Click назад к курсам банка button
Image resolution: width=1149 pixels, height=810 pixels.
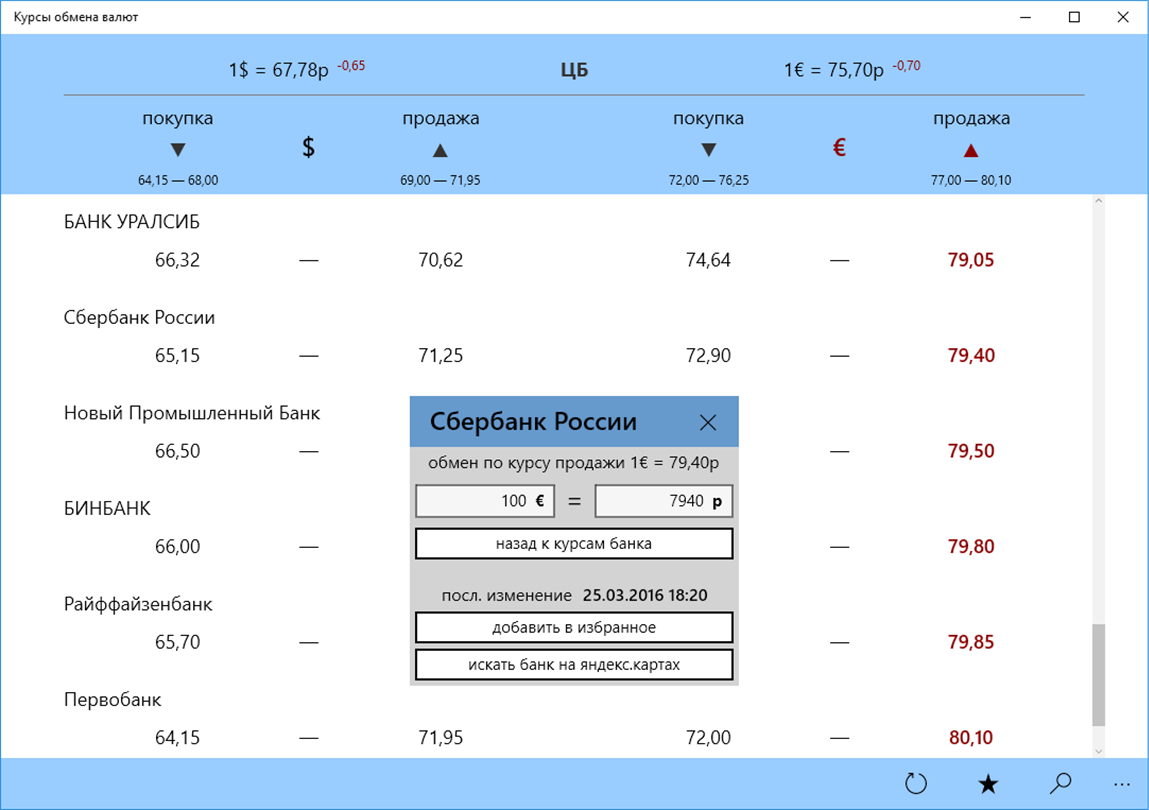pyautogui.click(x=574, y=544)
